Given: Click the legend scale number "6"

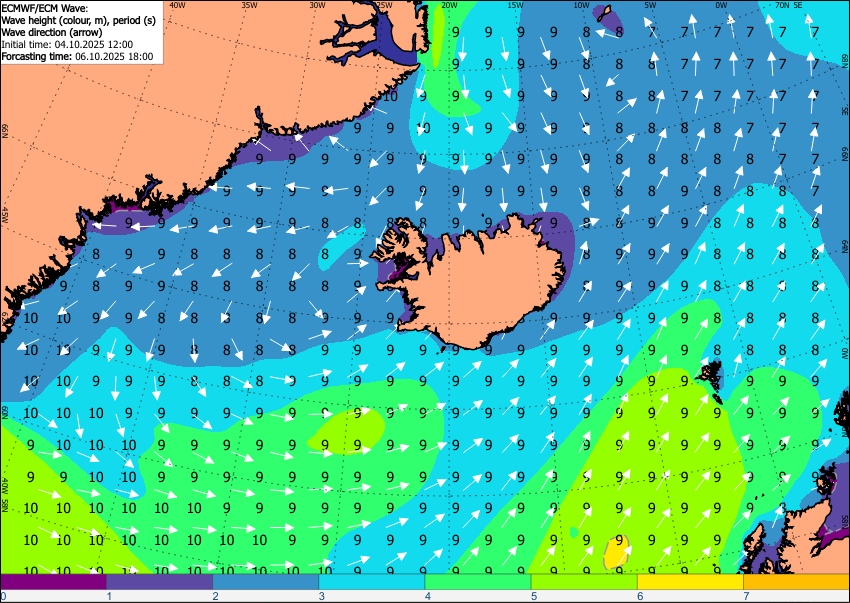Looking at the screenshot, I should click(x=640, y=596).
